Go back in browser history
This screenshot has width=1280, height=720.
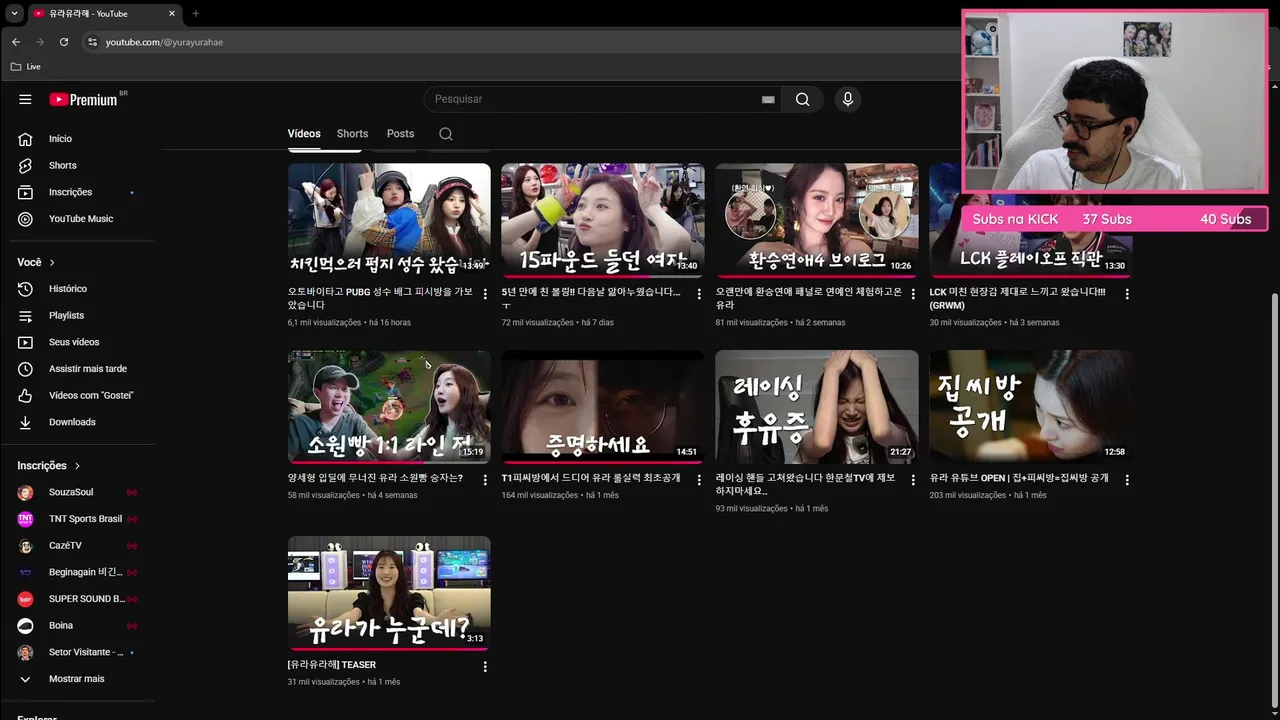pyautogui.click(x=16, y=42)
